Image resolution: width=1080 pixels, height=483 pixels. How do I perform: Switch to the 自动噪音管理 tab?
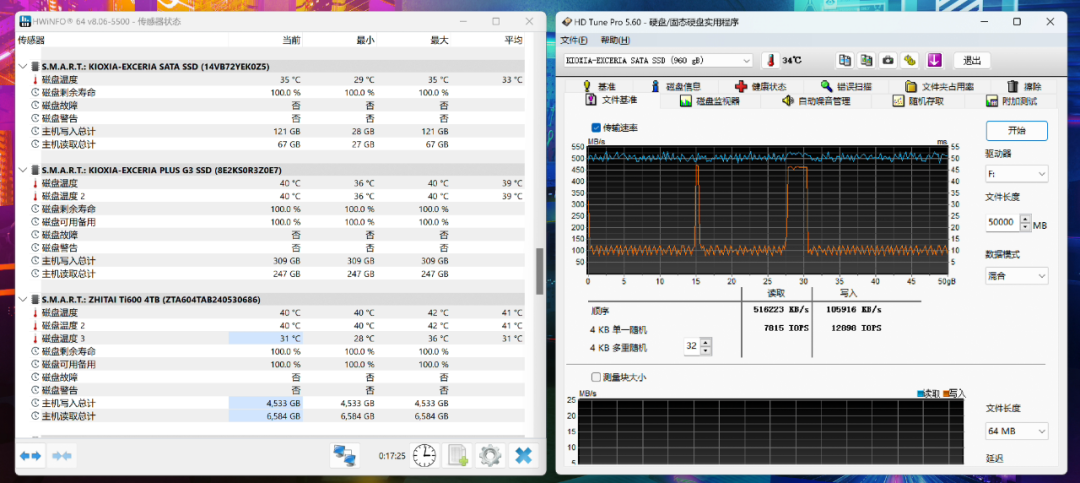pos(816,101)
